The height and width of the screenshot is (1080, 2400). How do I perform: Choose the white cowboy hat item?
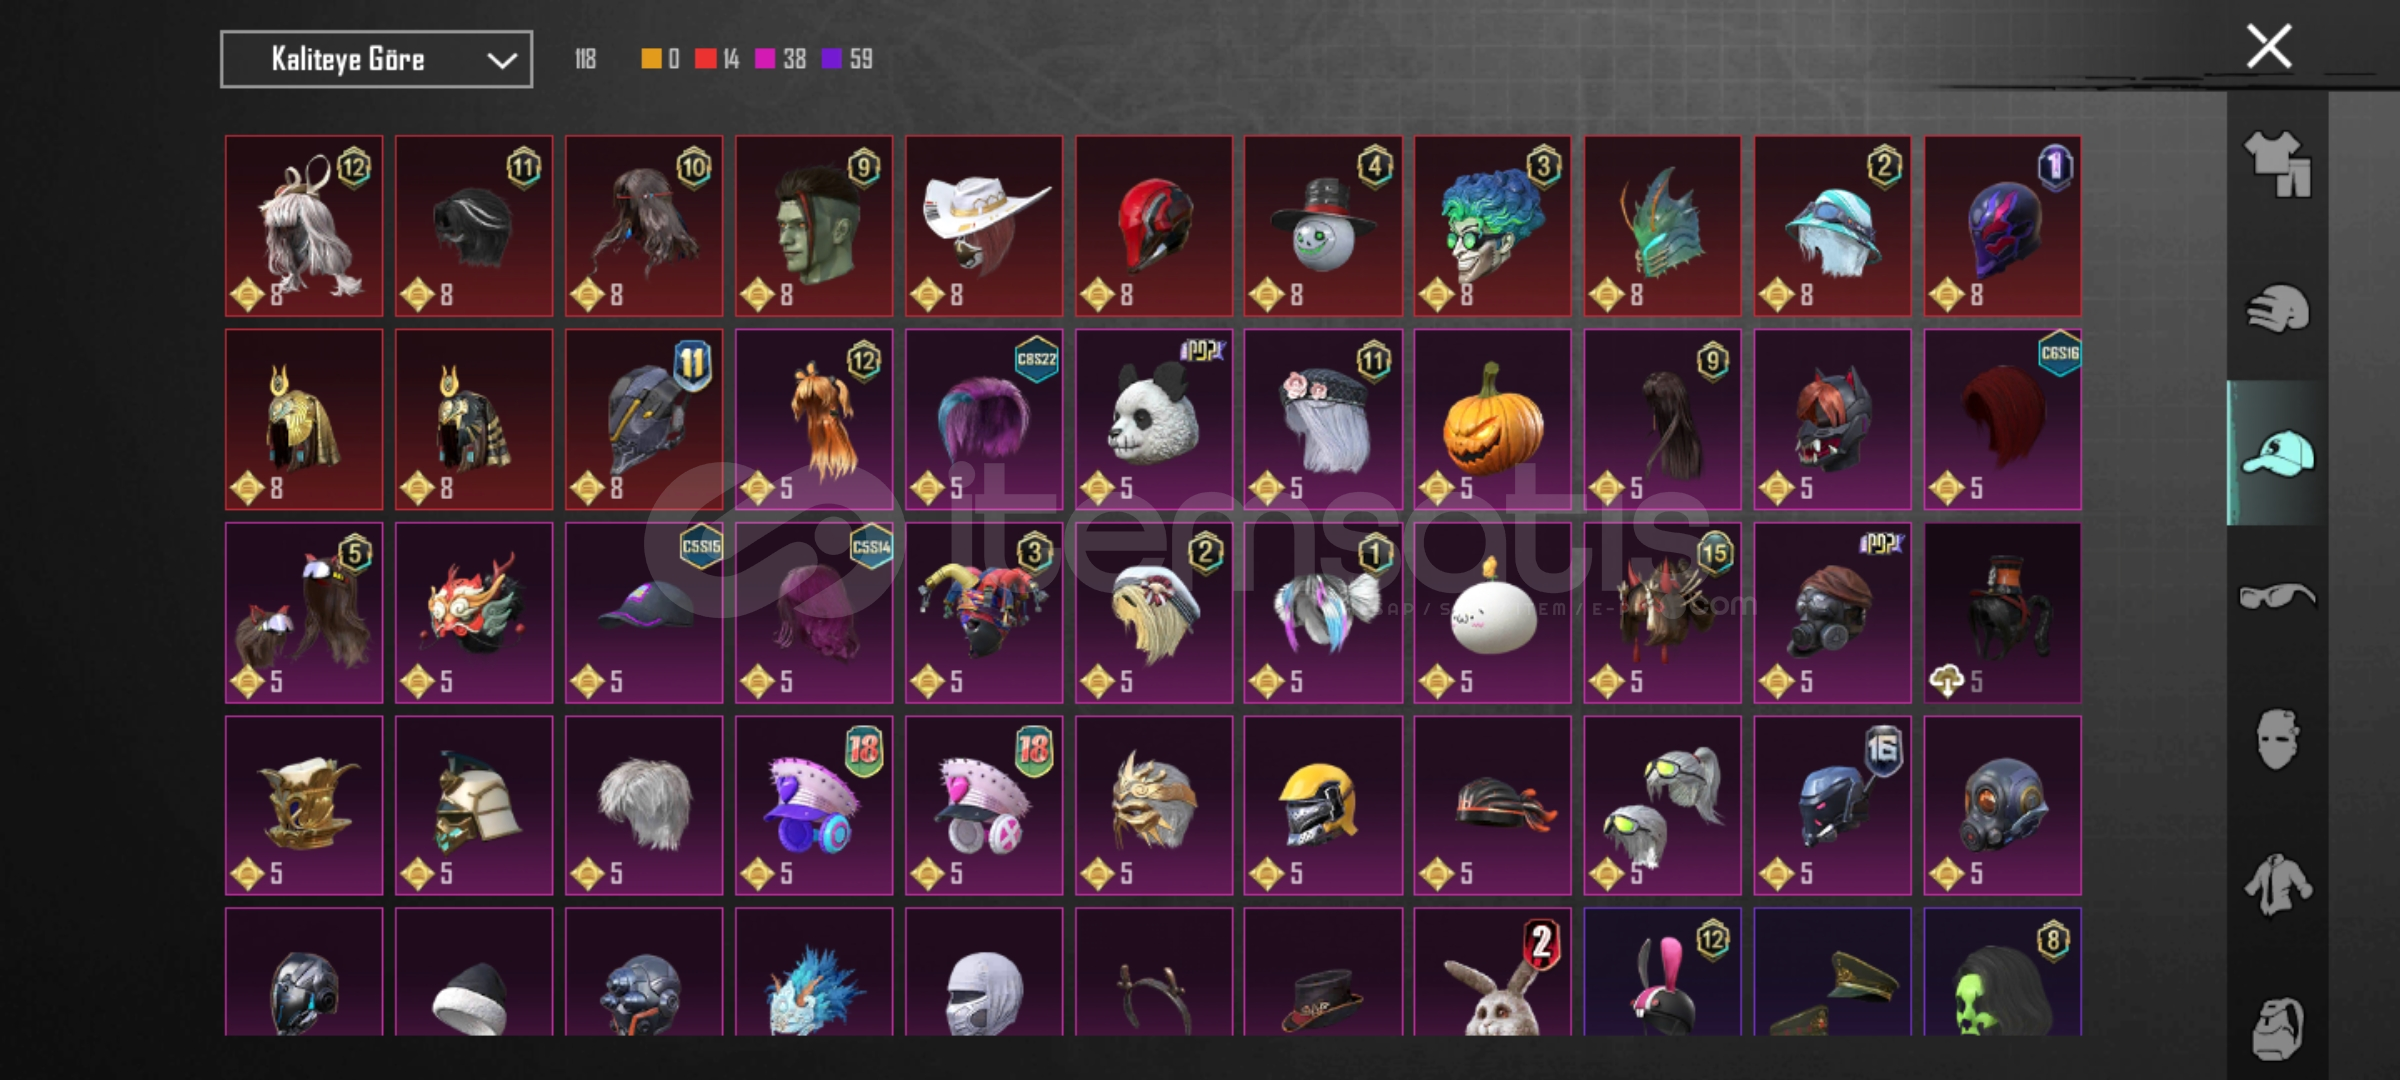click(984, 226)
